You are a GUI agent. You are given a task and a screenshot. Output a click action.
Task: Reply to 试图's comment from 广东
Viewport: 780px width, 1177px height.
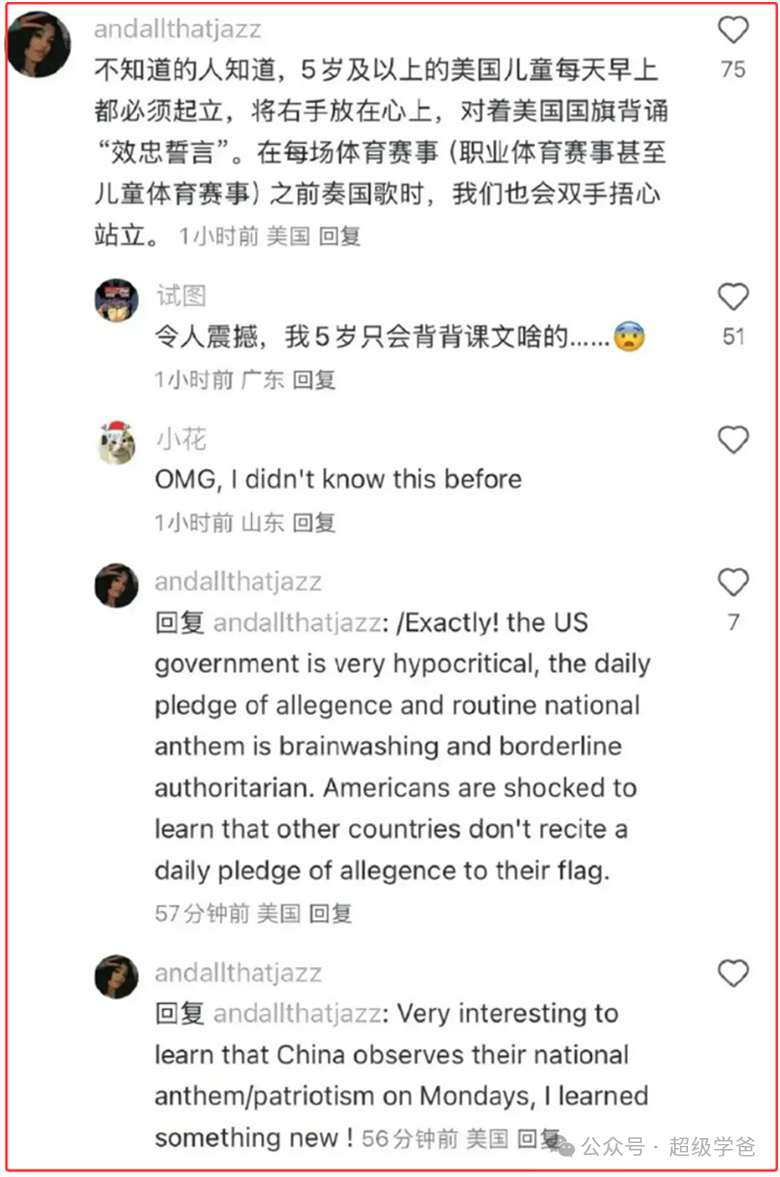pos(314,380)
